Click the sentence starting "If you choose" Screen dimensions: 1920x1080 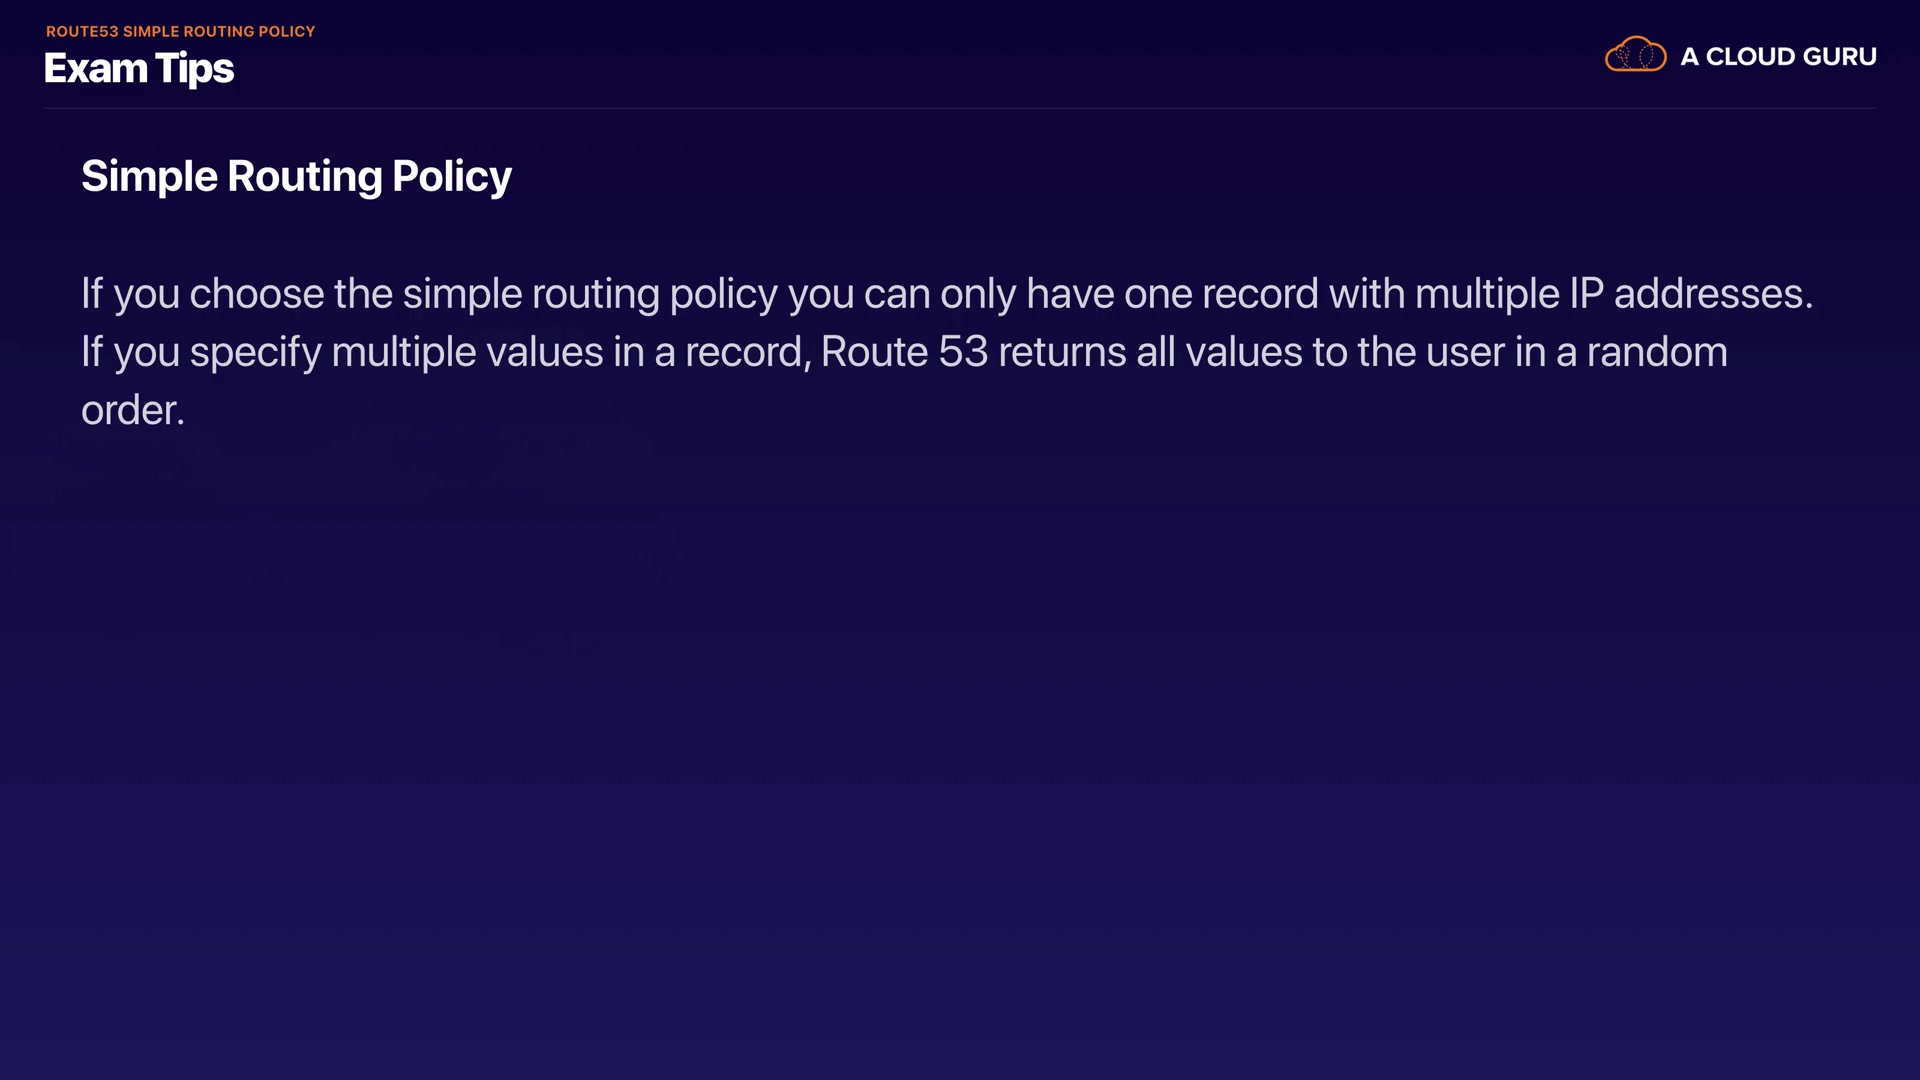(x=946, y=294)
